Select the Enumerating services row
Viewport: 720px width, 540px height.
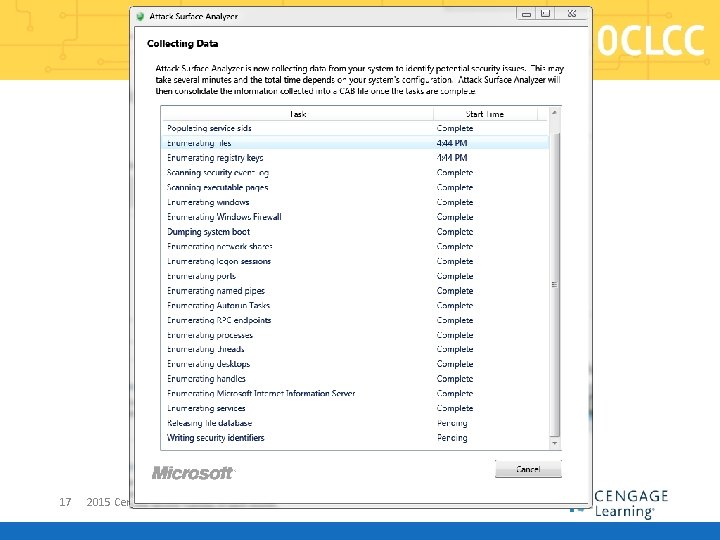[355, 408]
